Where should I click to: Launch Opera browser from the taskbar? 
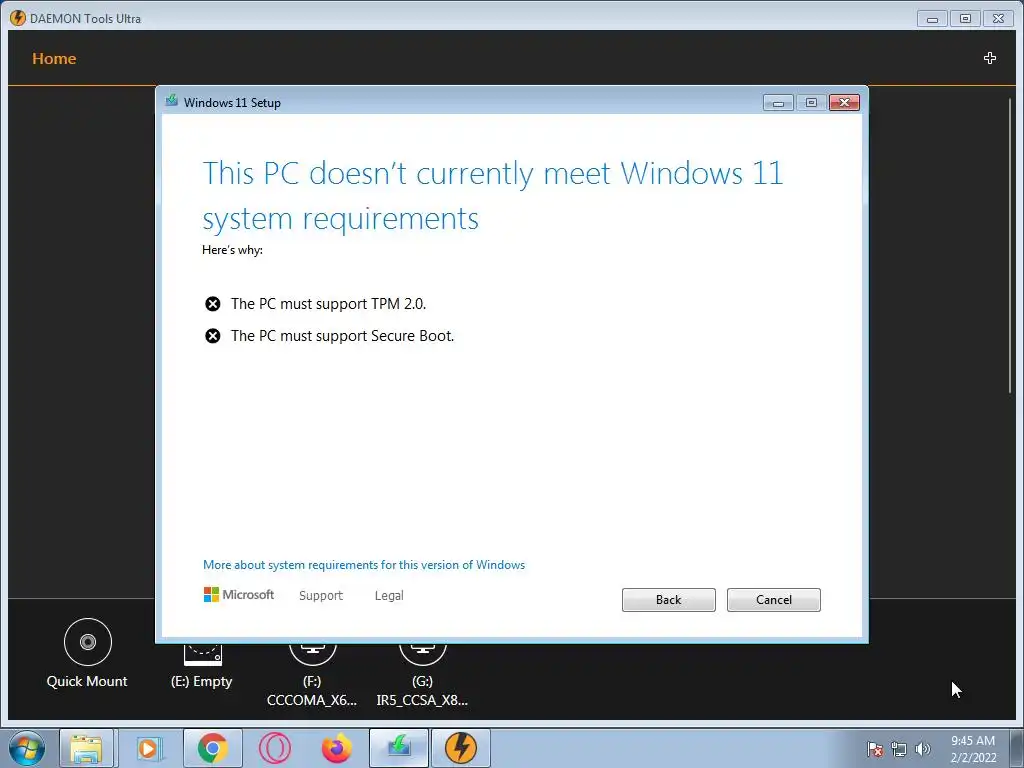(275, 748)
